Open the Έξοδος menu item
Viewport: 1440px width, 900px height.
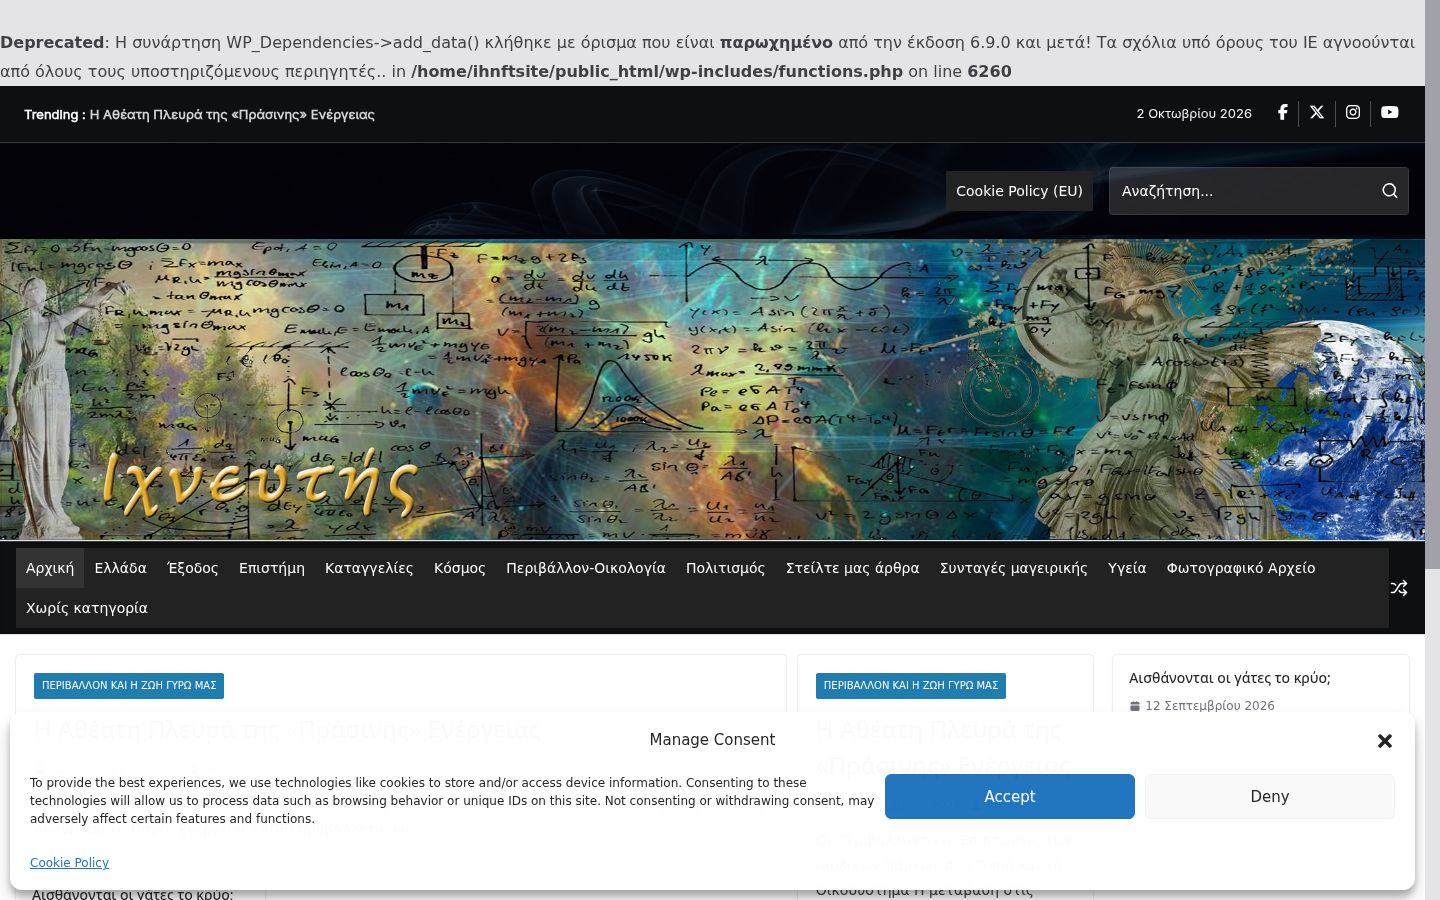[193, 568]
